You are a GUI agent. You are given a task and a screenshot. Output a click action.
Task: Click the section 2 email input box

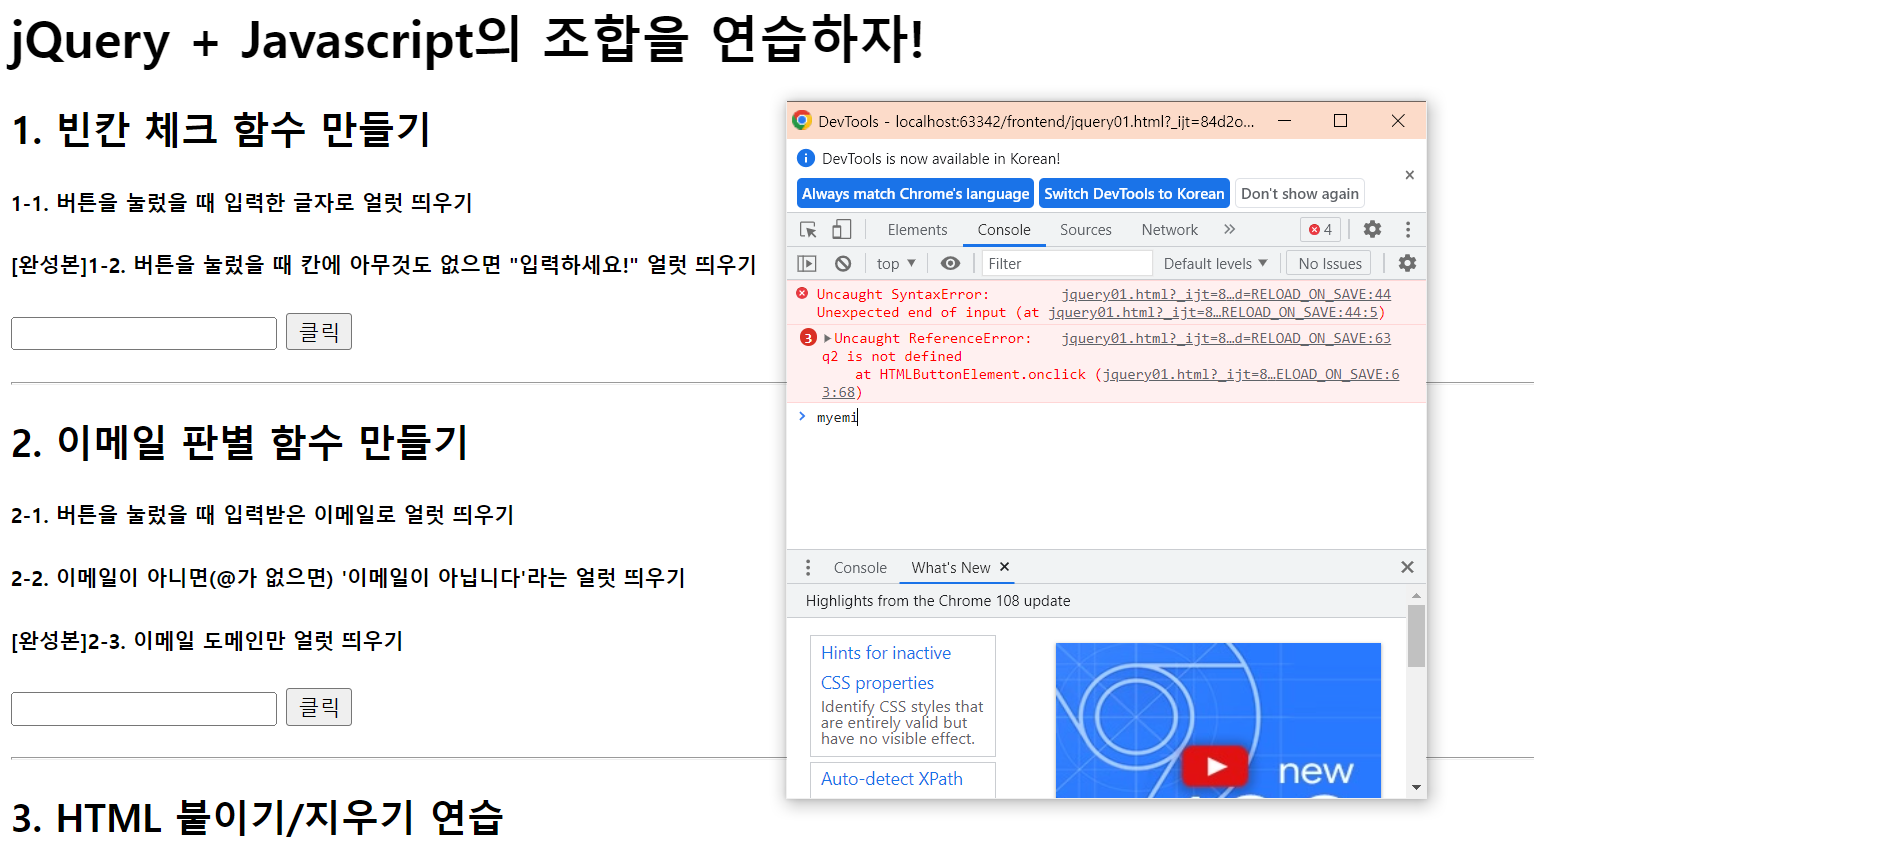point(144,709)
